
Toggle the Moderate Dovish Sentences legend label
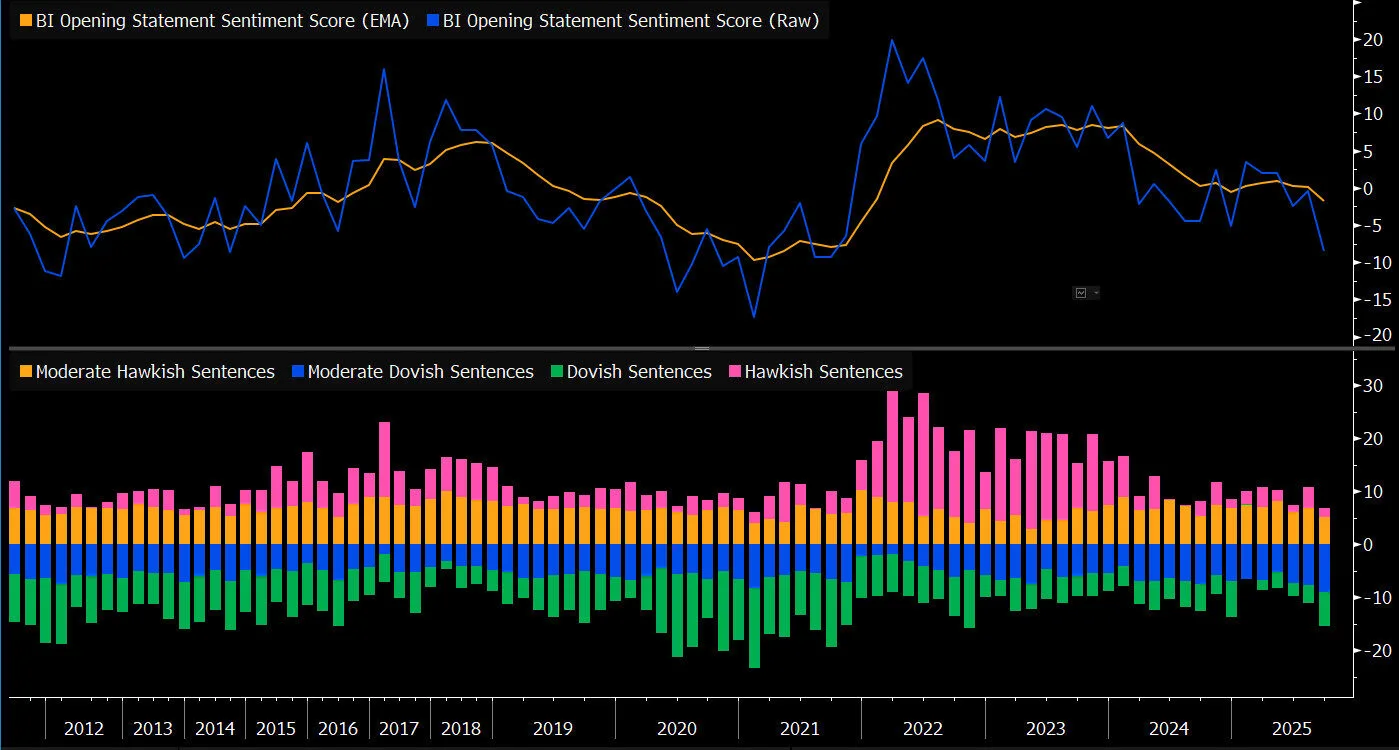coord(420,372)
